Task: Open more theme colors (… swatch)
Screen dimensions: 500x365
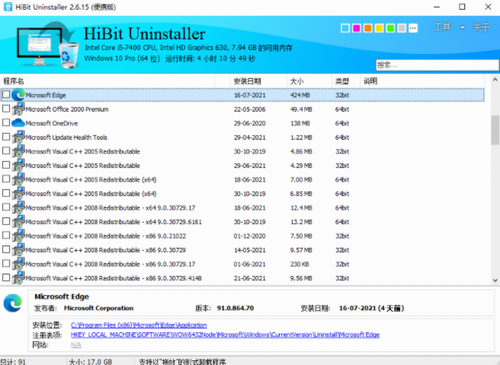Action: click(x=413, y=28)
